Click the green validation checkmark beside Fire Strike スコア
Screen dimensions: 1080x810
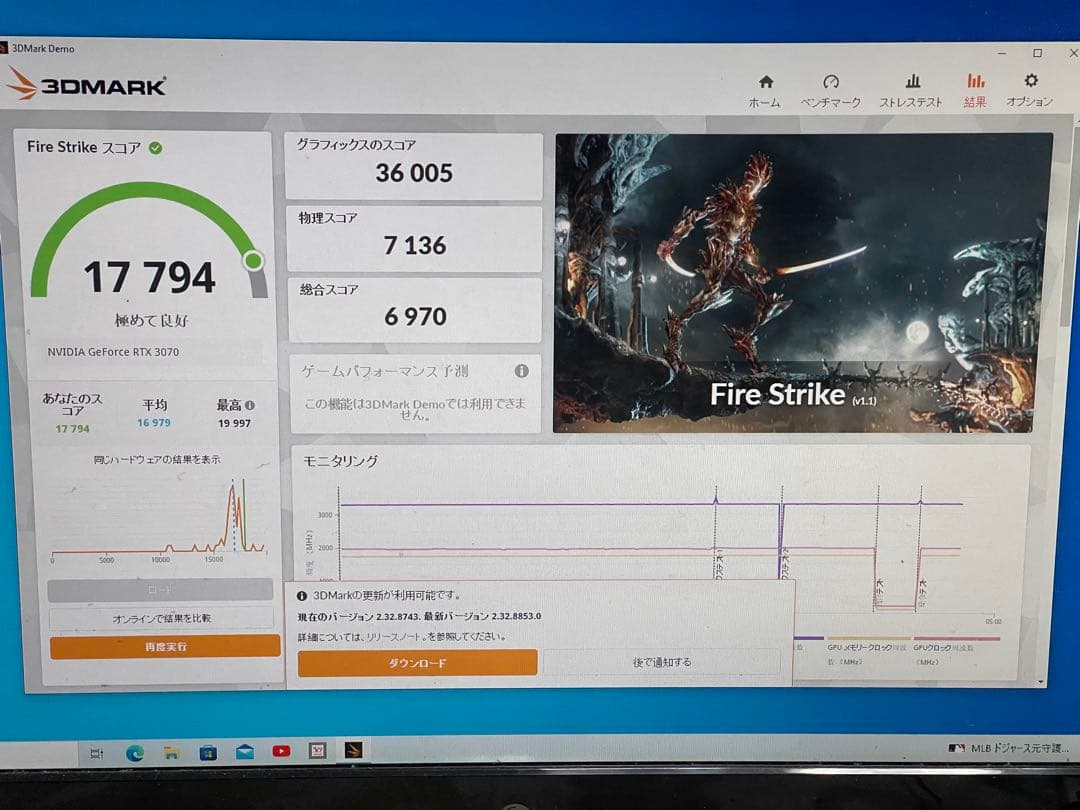(156, 147)
